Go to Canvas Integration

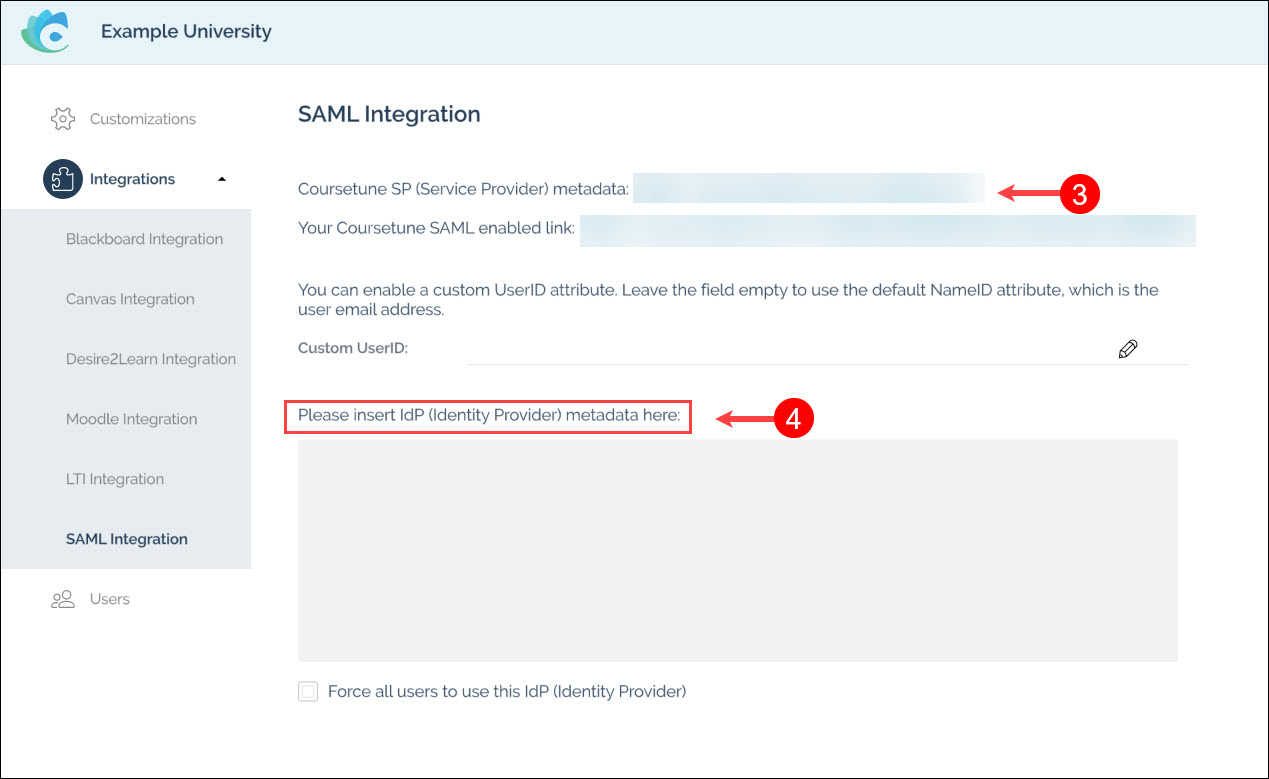(130, 299)
